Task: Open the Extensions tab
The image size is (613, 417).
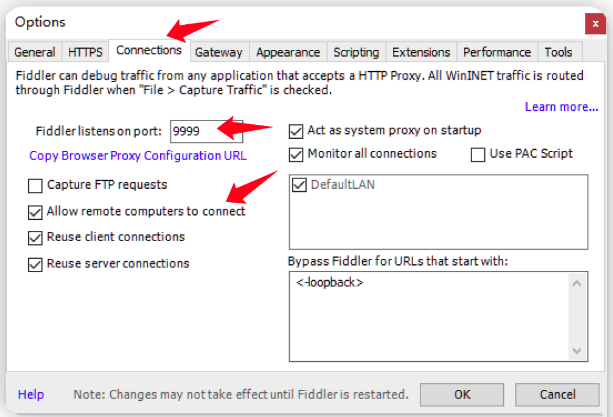Action: (x=421, y=52)
